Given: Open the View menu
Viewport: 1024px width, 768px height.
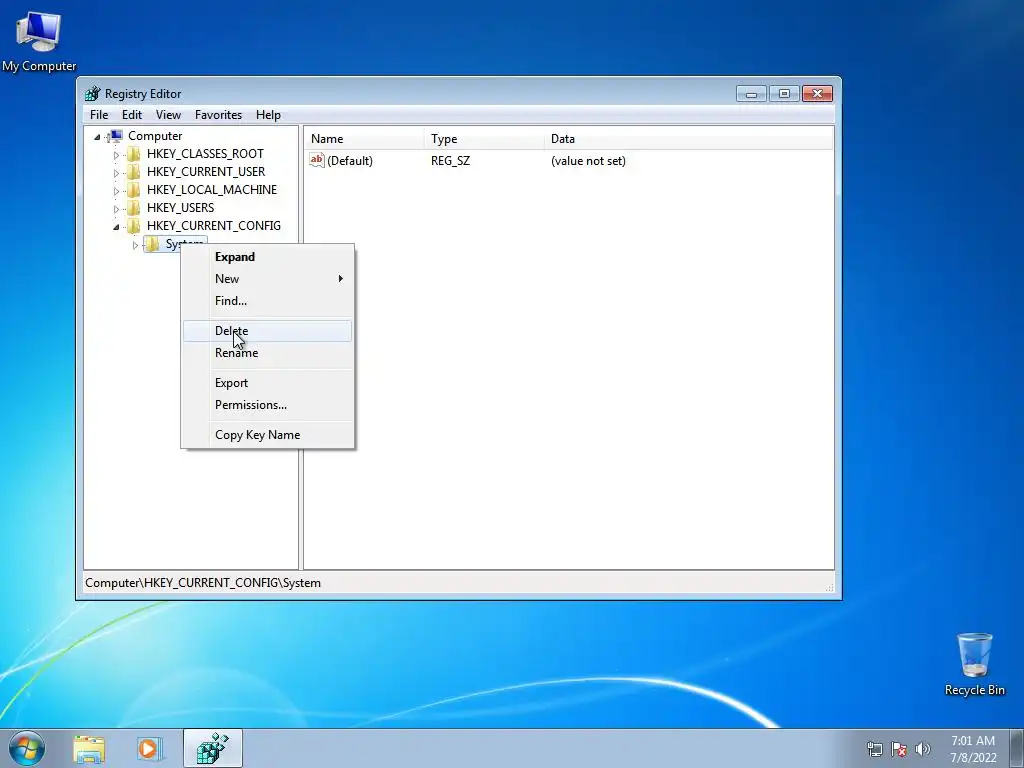Looking at the screenshot, I should [168, 115].
